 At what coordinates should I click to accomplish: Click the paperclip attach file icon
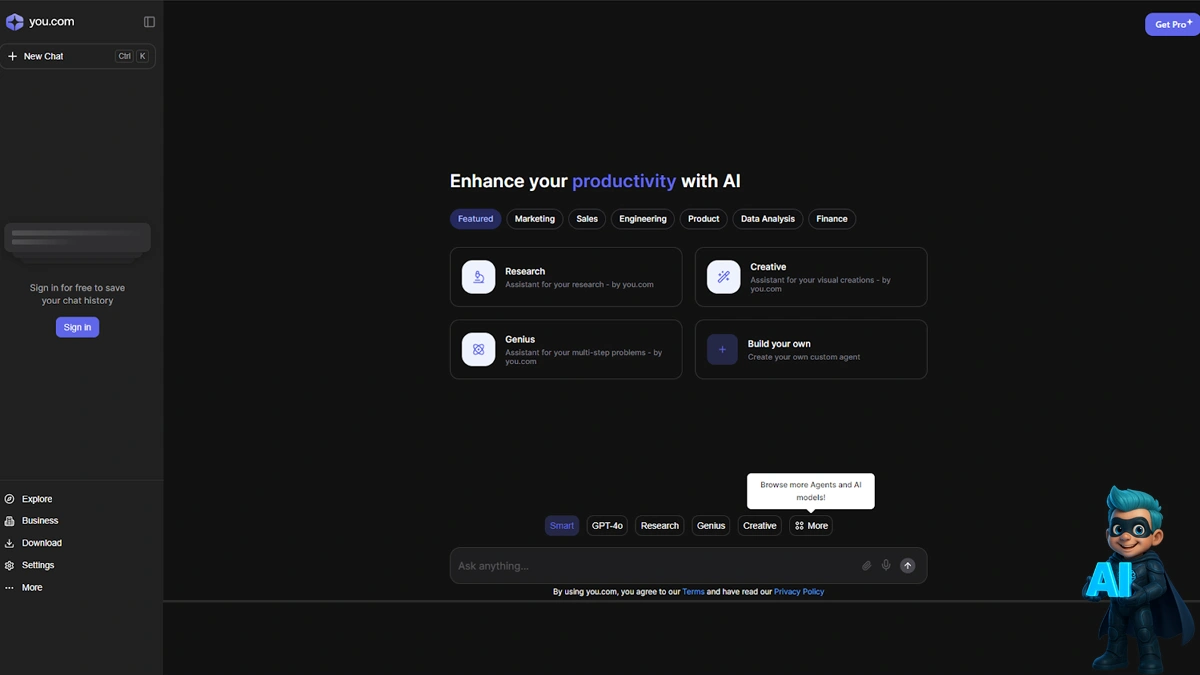pos(867,566)
